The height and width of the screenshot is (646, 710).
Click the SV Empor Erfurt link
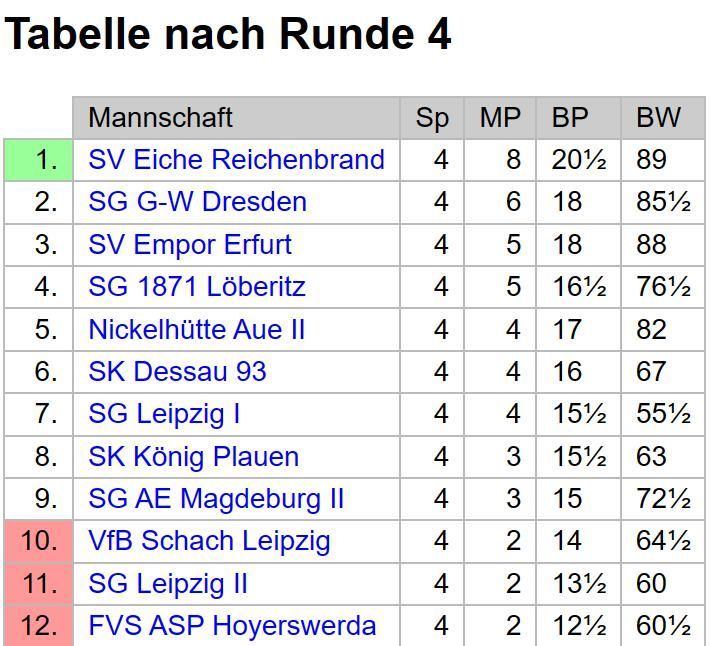tap(190, 245)
